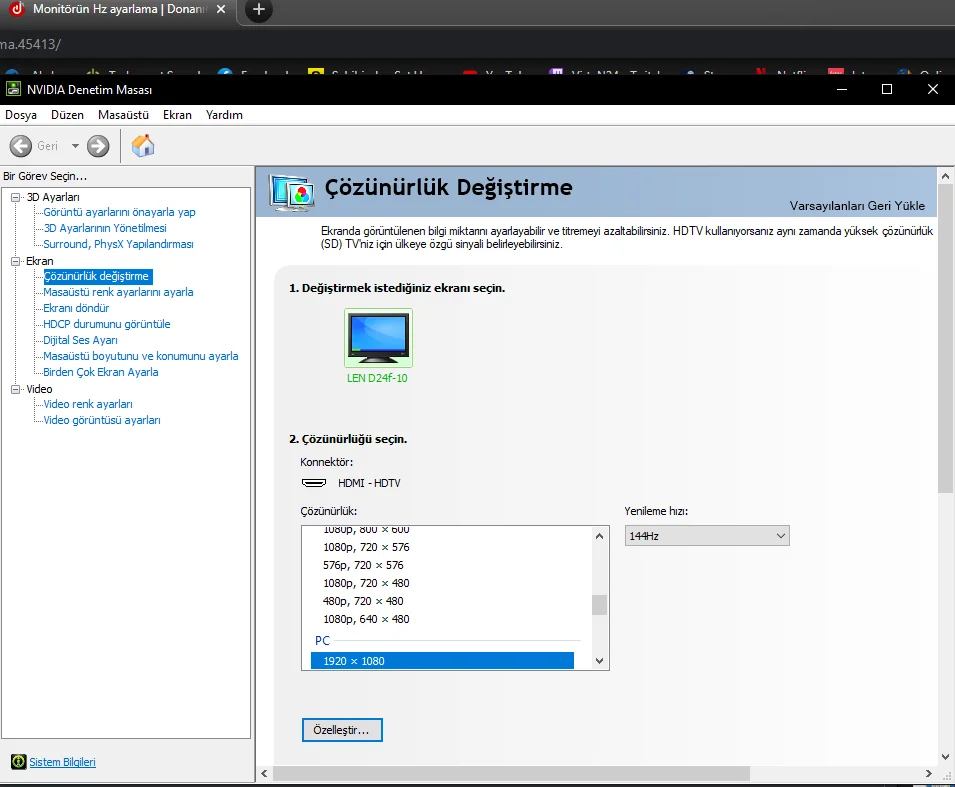Select the Monitörün Hz ayarlama browser tab
The image size is (955, 787).
(x=116, y=10)
